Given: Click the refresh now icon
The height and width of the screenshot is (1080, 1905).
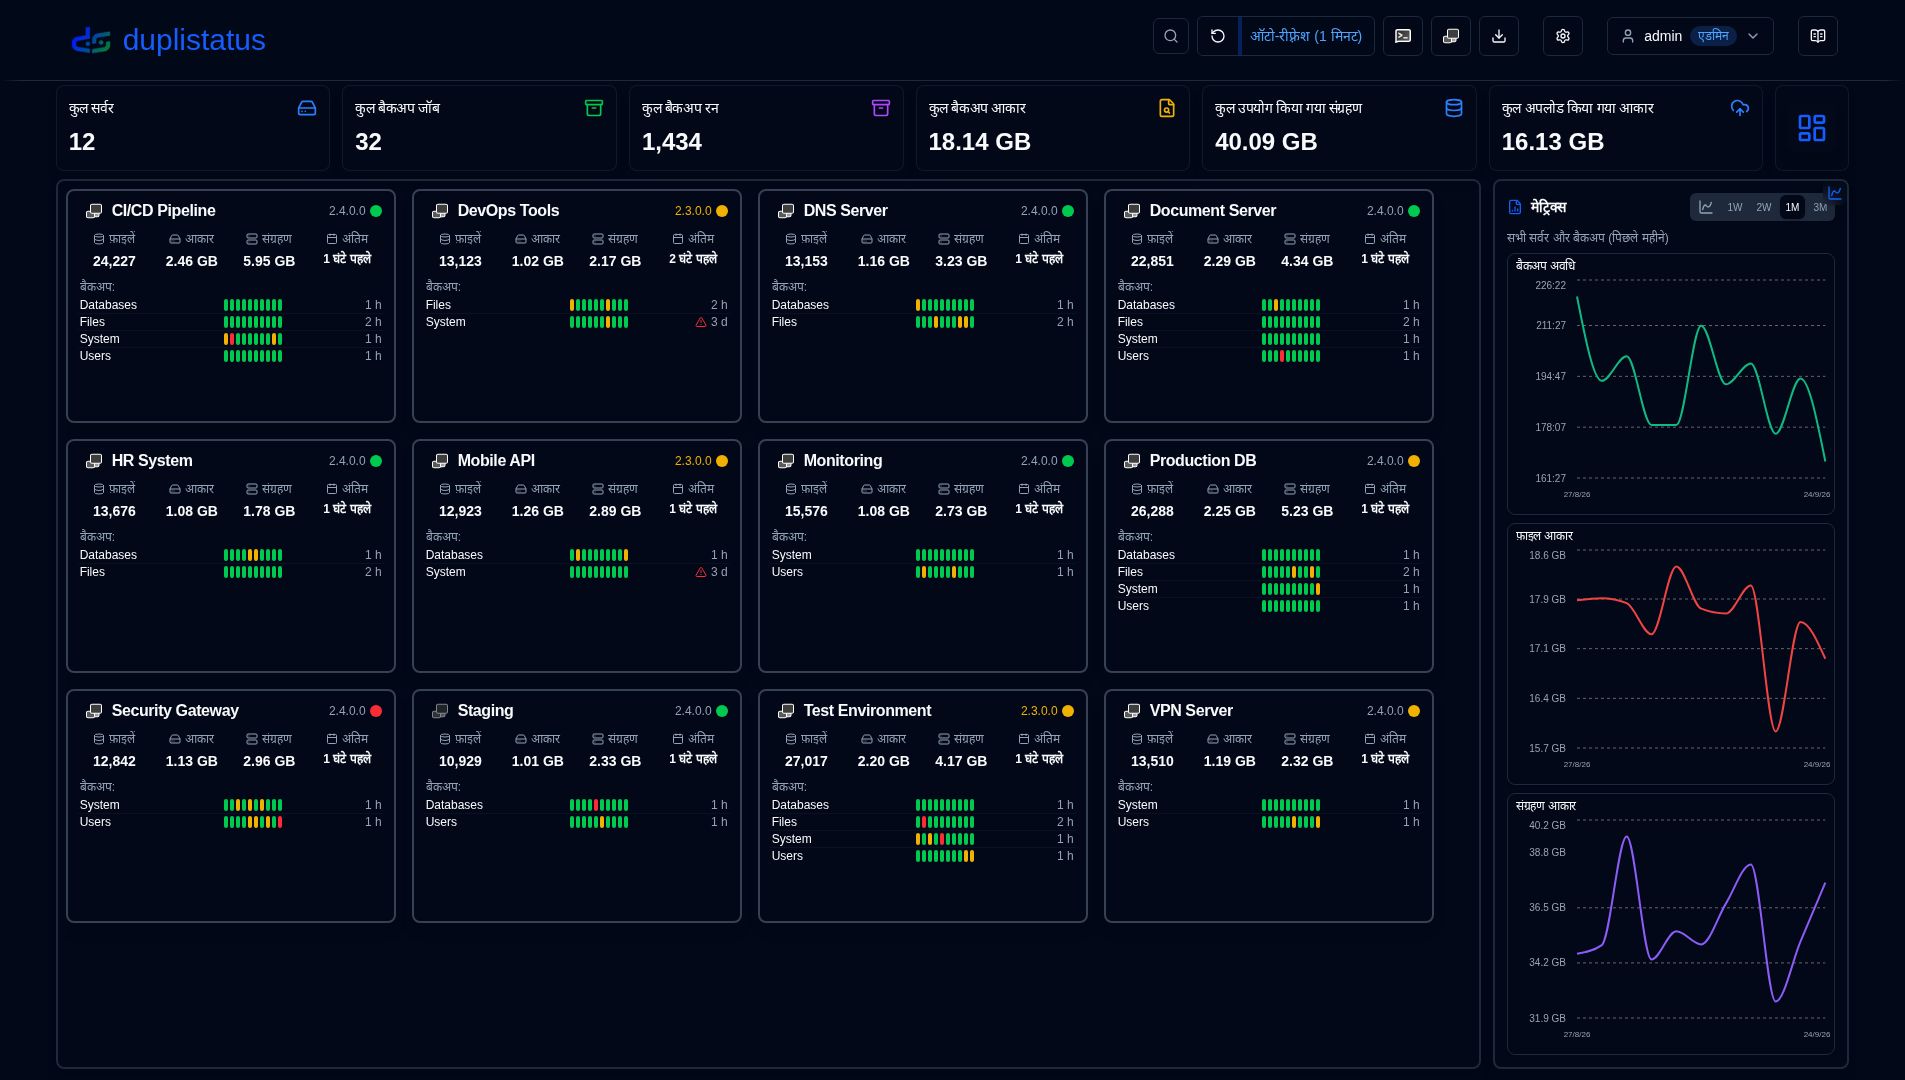Looking at the screenshot, I should pyautogui.click(x=1217, y=36).
